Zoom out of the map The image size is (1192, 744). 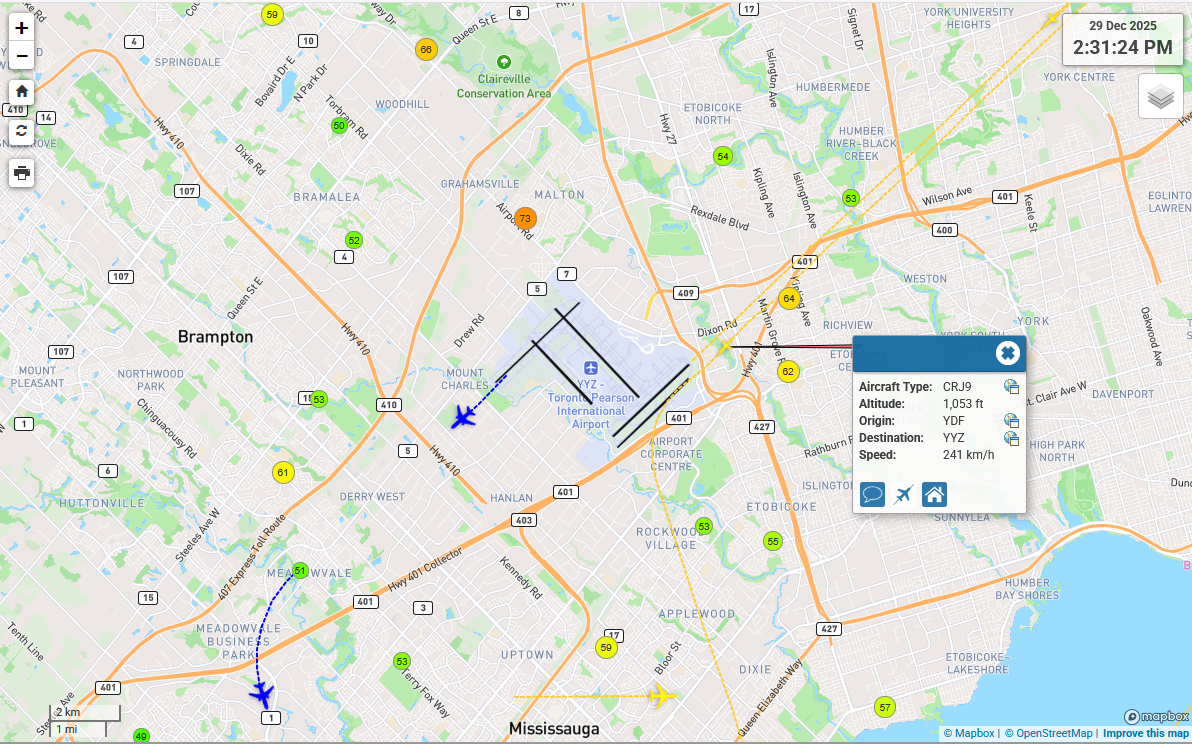pyautogui.click(x=22, y=55)
